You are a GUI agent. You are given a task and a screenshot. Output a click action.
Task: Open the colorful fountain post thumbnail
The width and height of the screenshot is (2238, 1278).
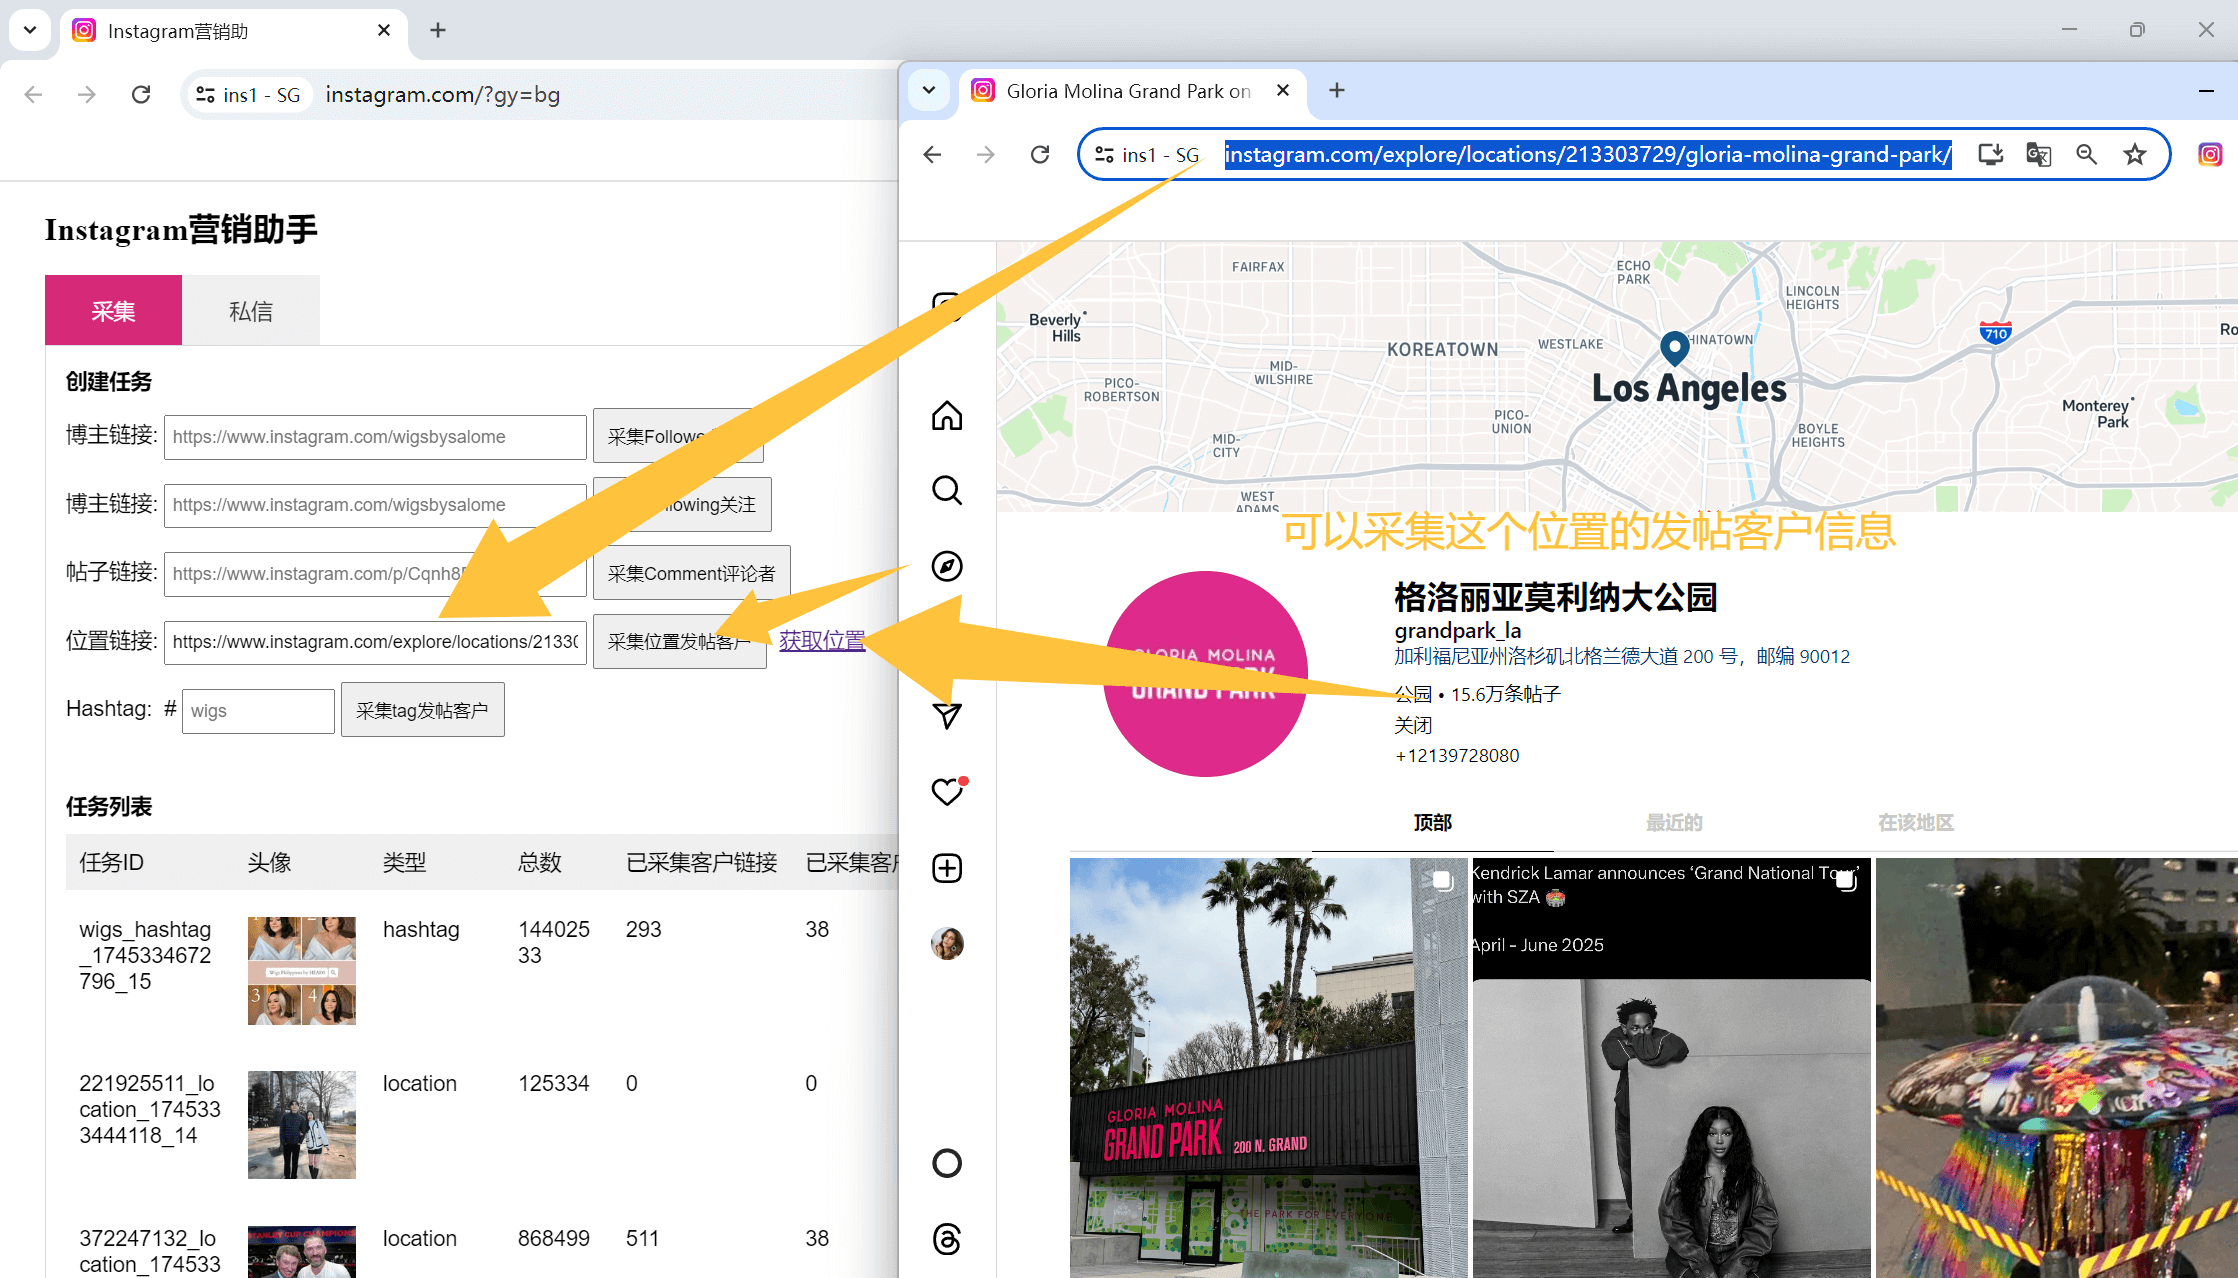tap(2057, 1067)
